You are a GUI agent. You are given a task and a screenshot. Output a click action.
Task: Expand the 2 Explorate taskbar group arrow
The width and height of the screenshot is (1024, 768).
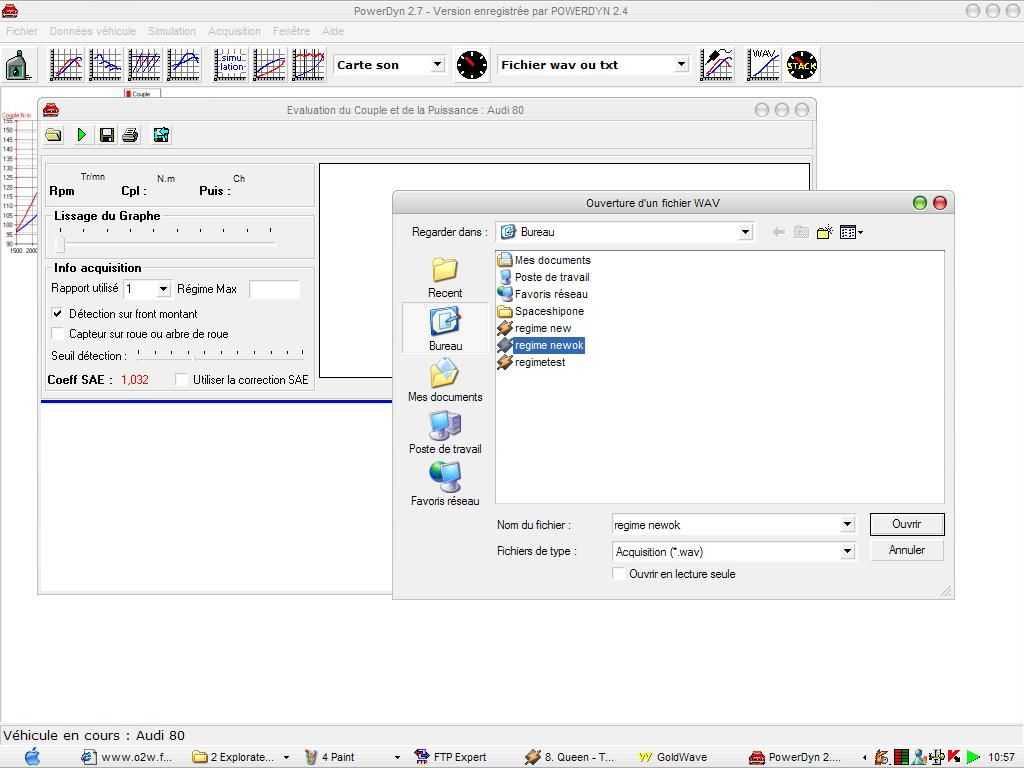coord(286,758)
